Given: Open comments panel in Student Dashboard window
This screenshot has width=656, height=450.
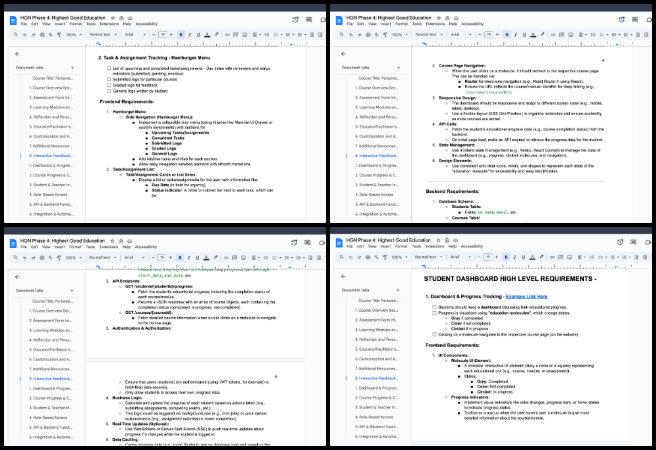Looking at the screenshot, I should pyautogui.click(x=633, y=242).
